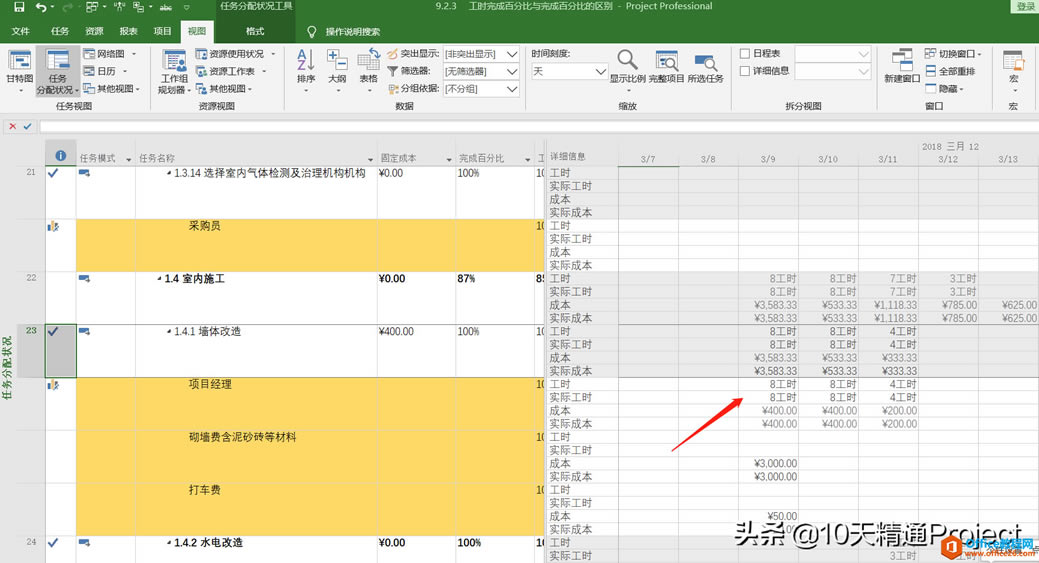Enable the 详细信息 details checkbox
The image size is (1039, 563).
pos(745,71)
